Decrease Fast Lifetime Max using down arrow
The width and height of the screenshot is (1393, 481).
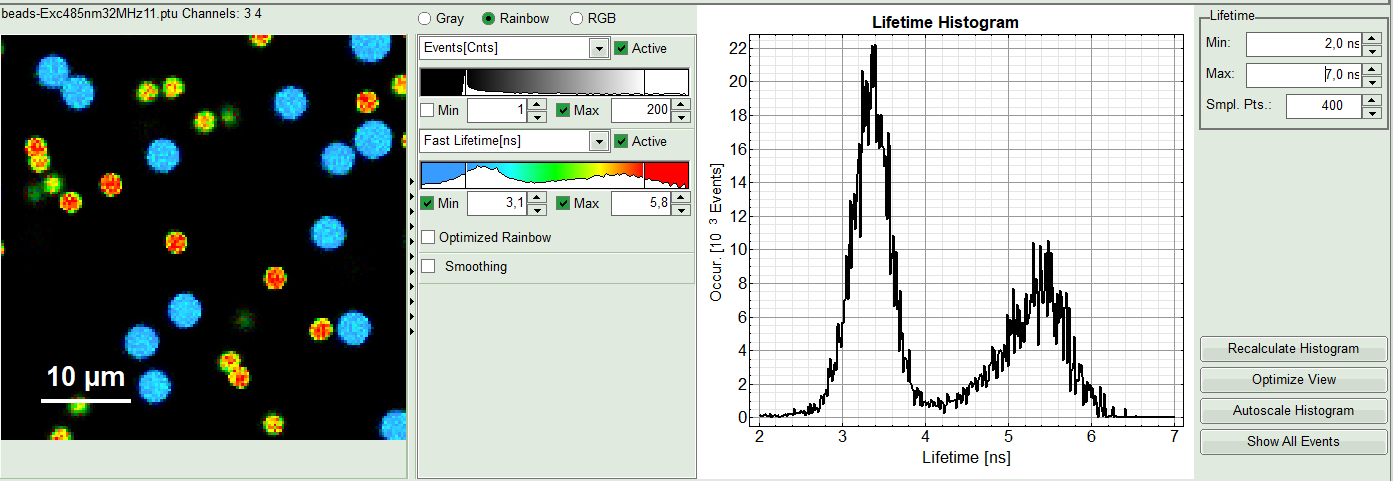tap(680, 210)
